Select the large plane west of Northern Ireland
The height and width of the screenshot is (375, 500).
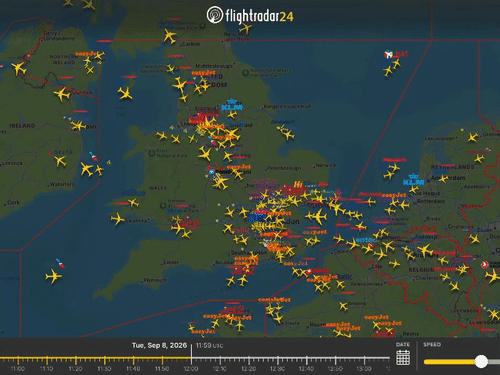click(x=19, y=69)
